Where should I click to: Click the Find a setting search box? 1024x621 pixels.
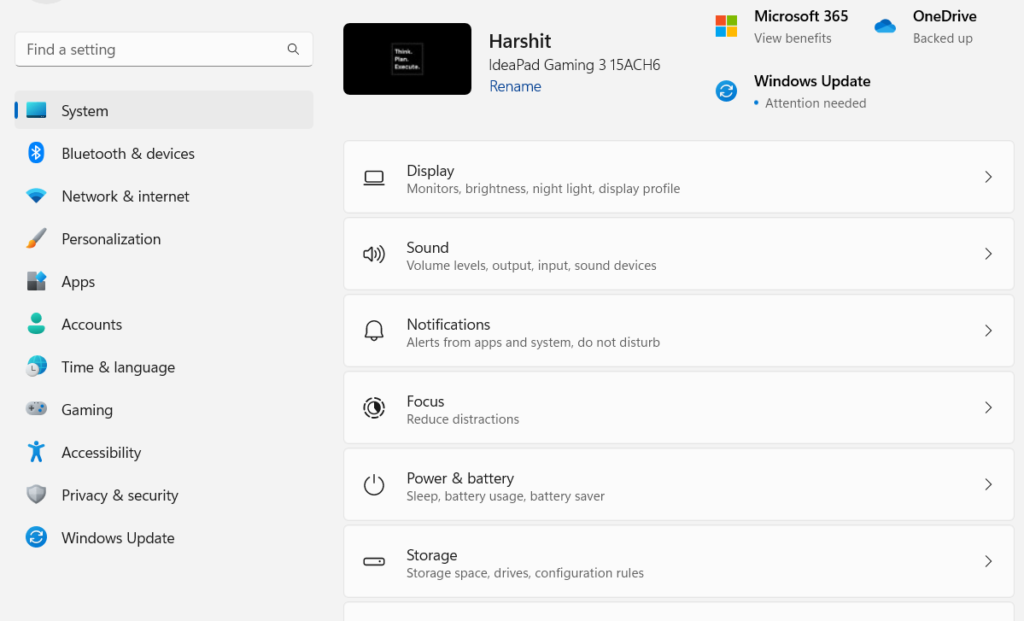pos(150,49)
